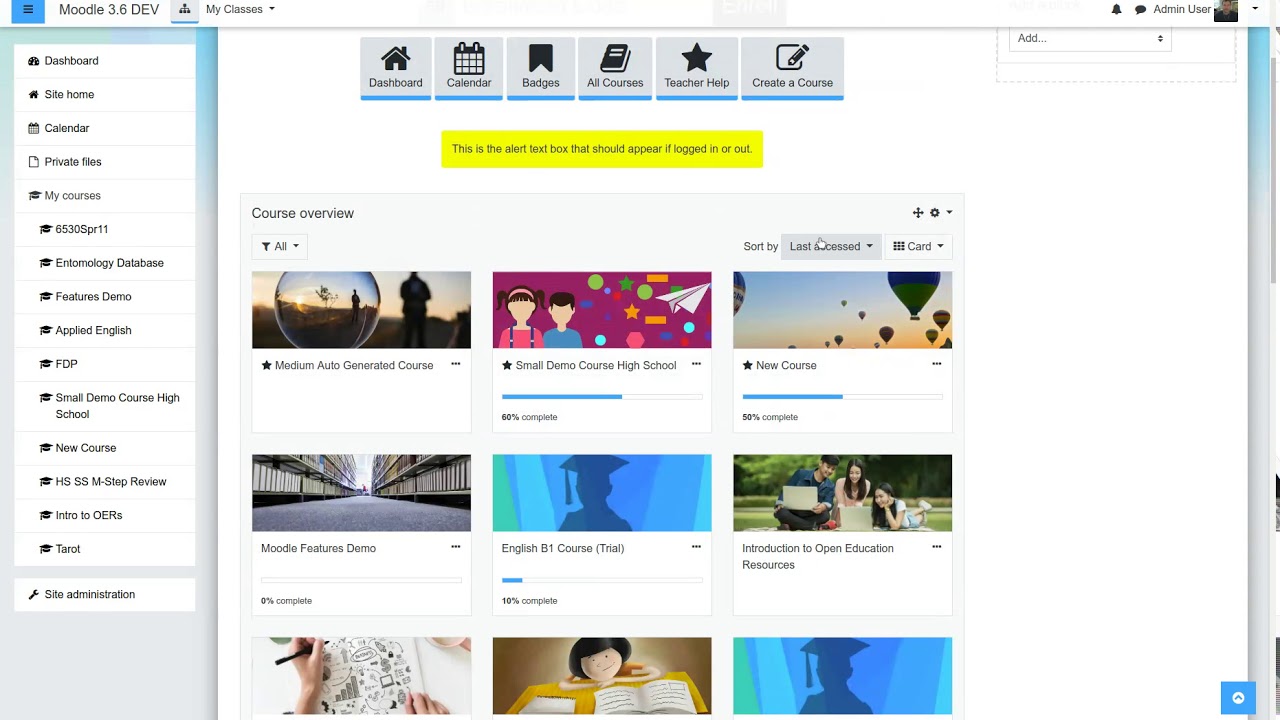Open Calendar in the side navigation
This screenshot has width=1280, height=720.
pos(105,128)
